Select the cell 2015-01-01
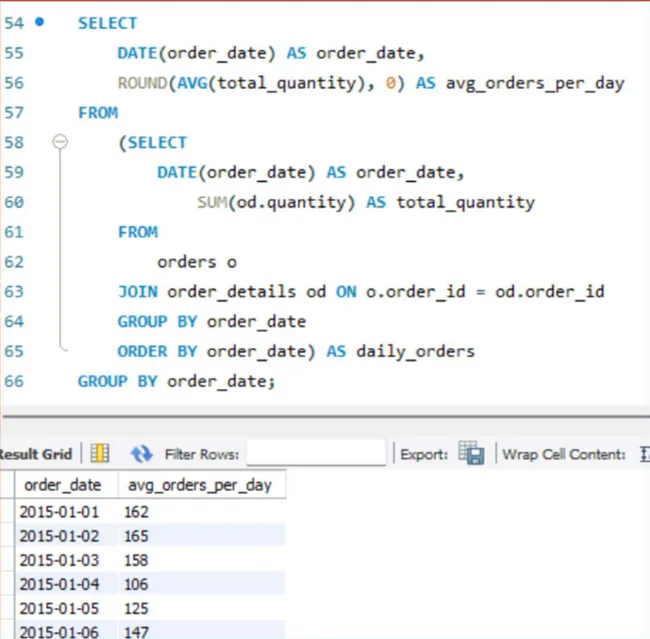This screenshot has height=639, width=650. click(x=59, y=512)
